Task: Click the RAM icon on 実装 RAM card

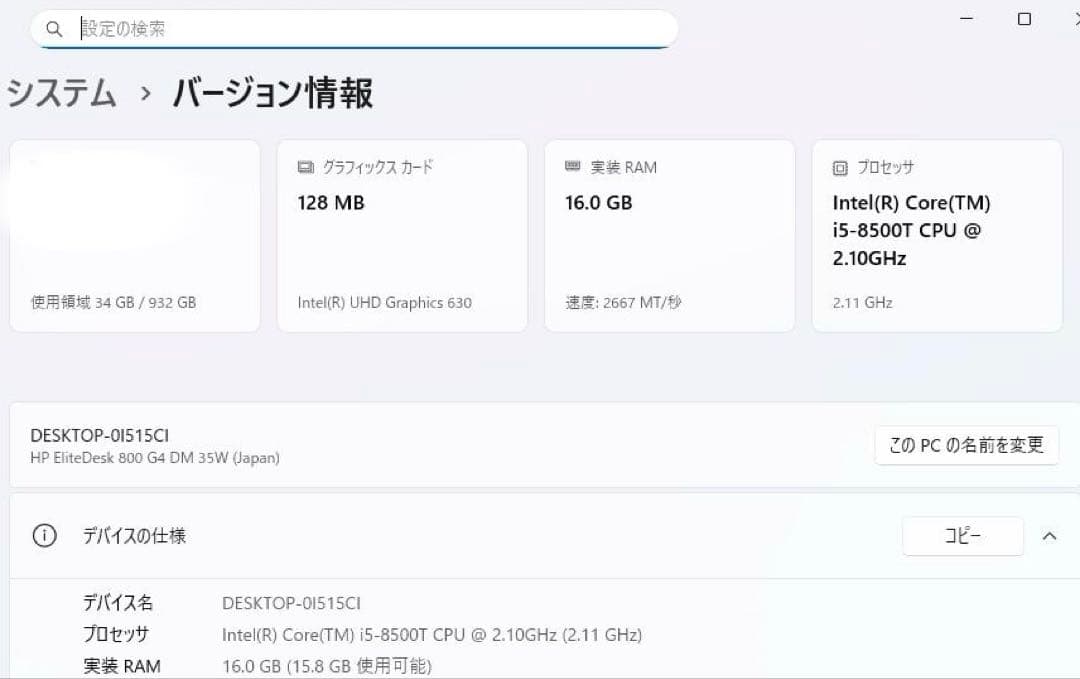Action: pos(572,167)
